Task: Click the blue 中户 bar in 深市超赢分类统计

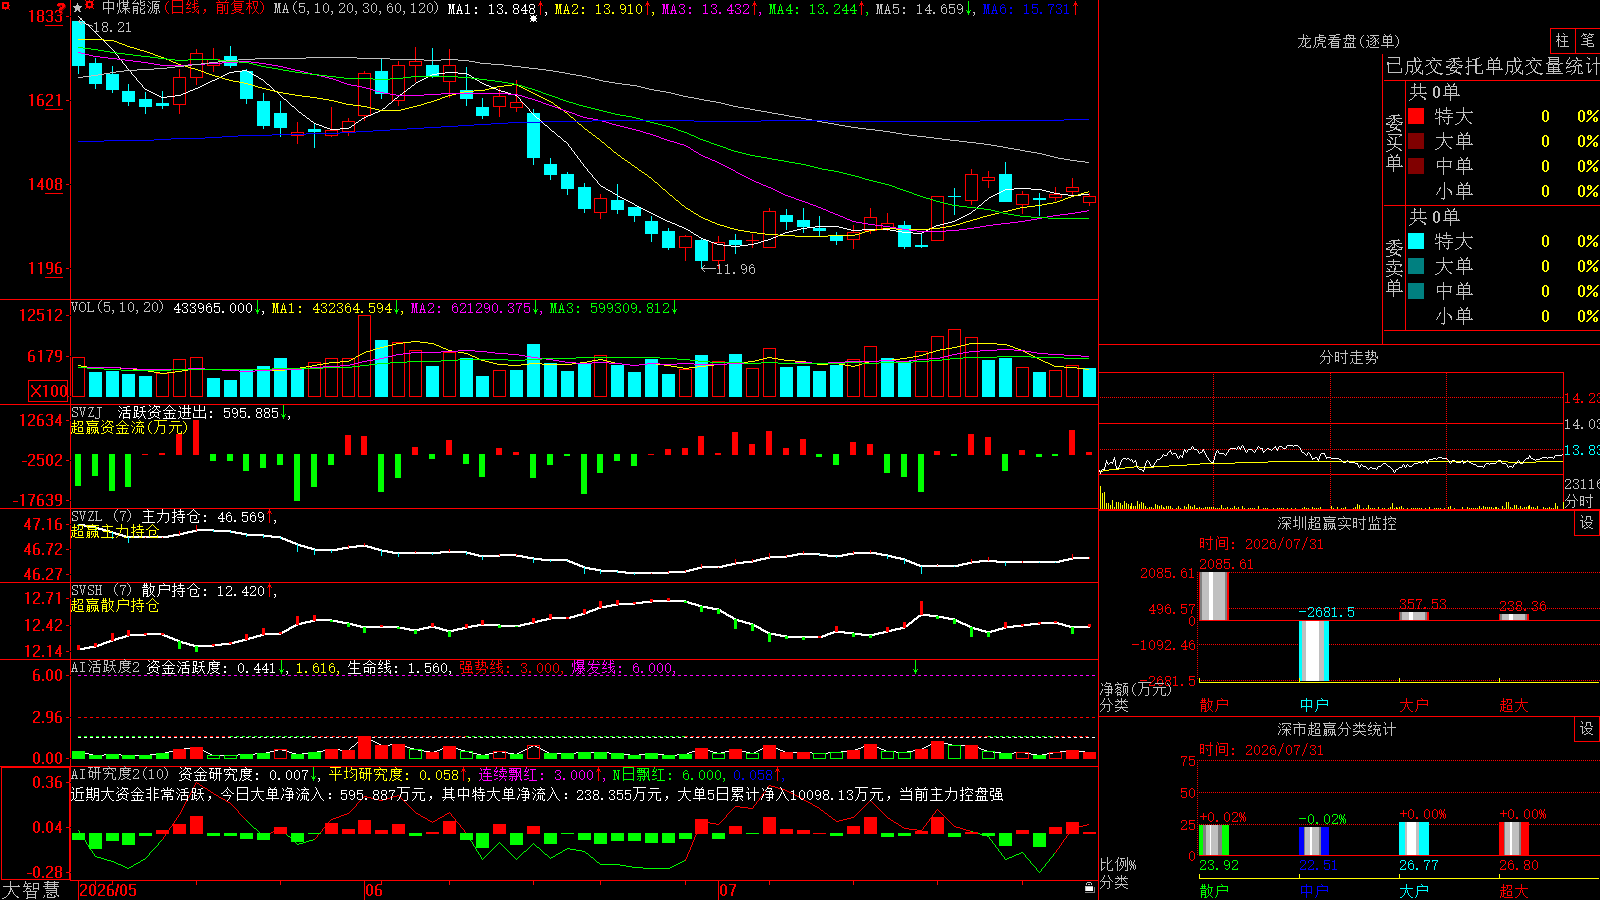Action: [1314, 841]
